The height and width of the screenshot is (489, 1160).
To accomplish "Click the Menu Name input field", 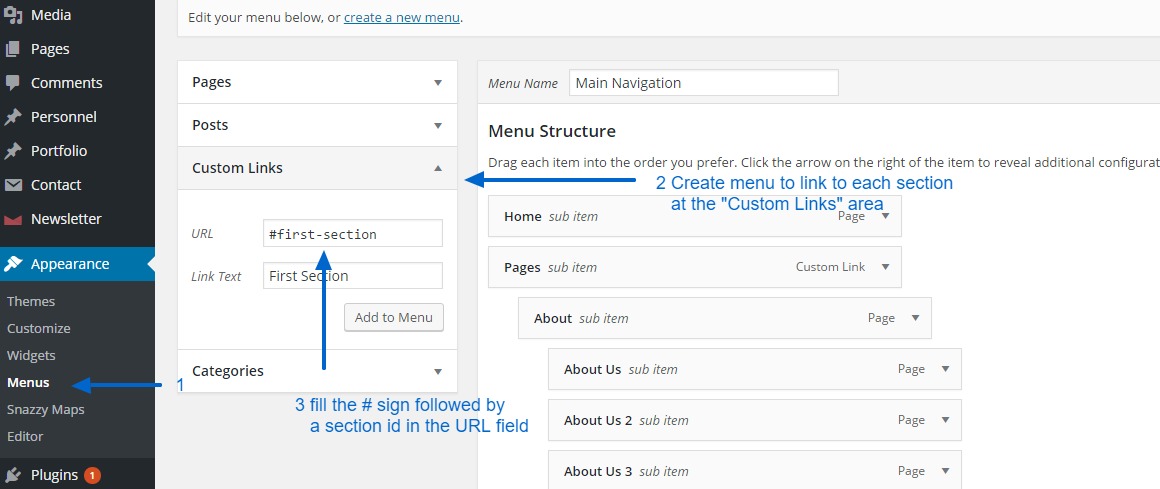I will (x=703, y=83).
